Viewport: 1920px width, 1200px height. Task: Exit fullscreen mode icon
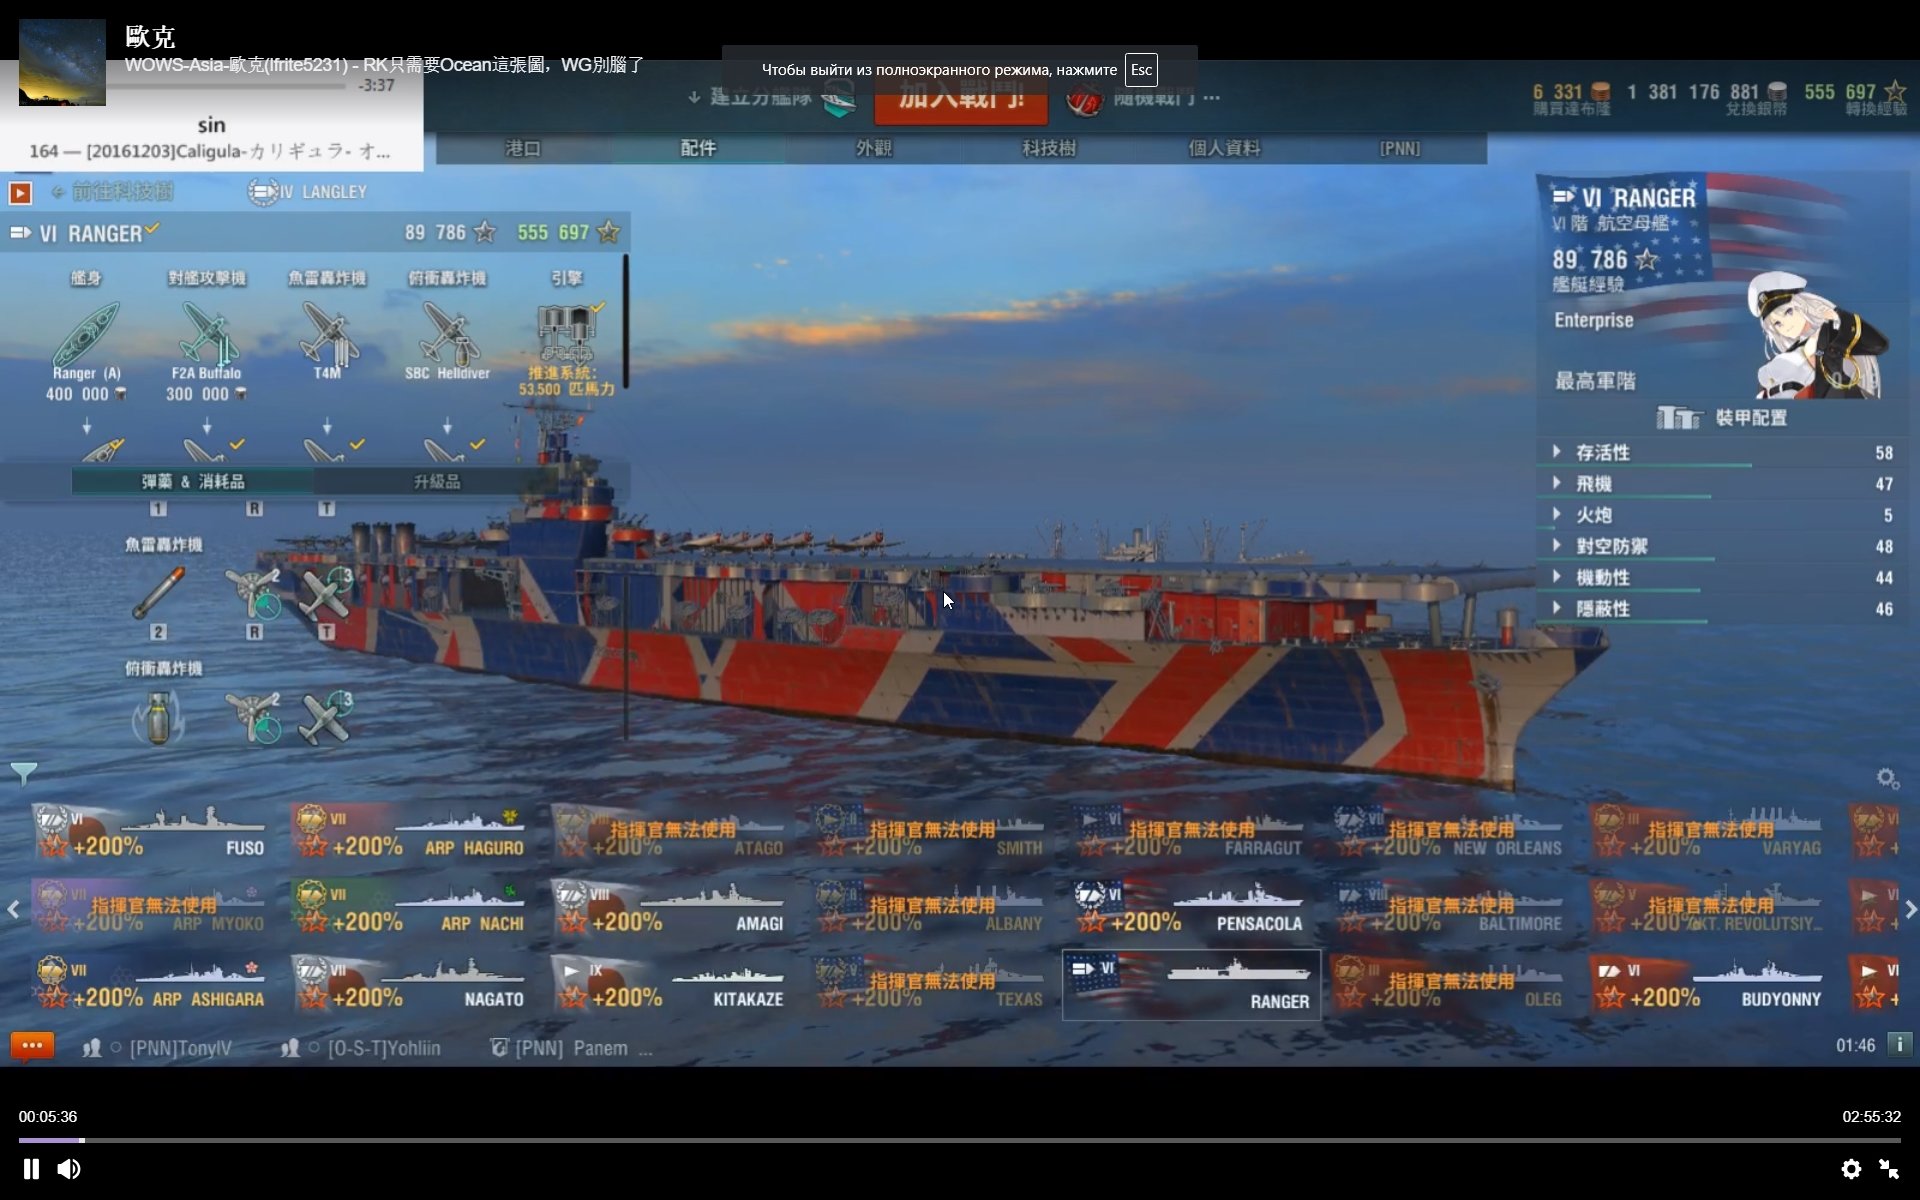tap(1889, 1168)
